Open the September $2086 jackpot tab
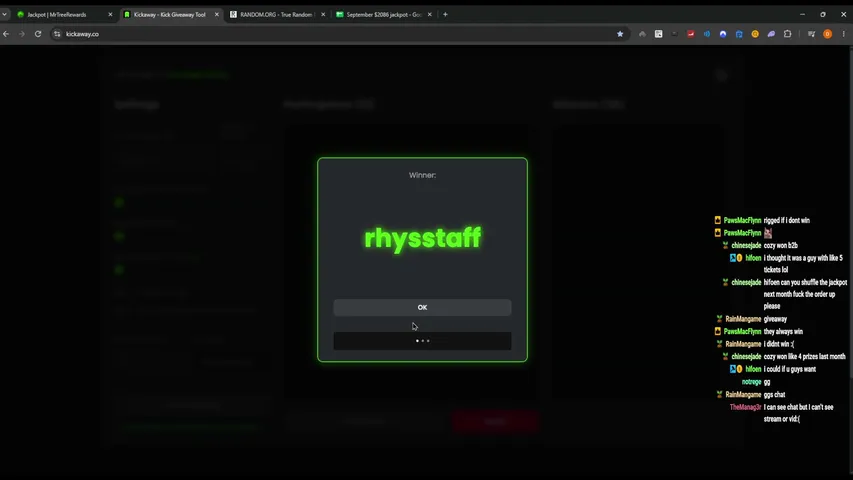 pyautogui.click(x=384, y=15)
